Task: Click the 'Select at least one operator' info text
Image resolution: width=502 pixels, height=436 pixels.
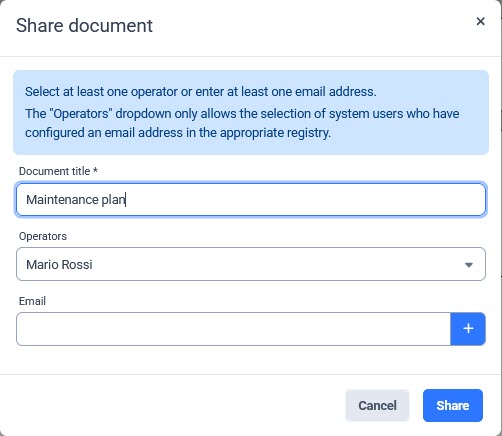Action: coord(201,91)
